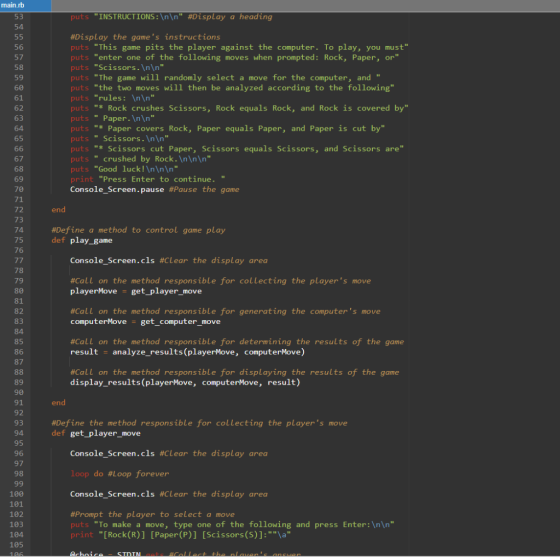Image resolution: width=560 pixels, height=557 pixels.
Task: Click 'def get_player_move' method definition
Action: coord(96,433)
